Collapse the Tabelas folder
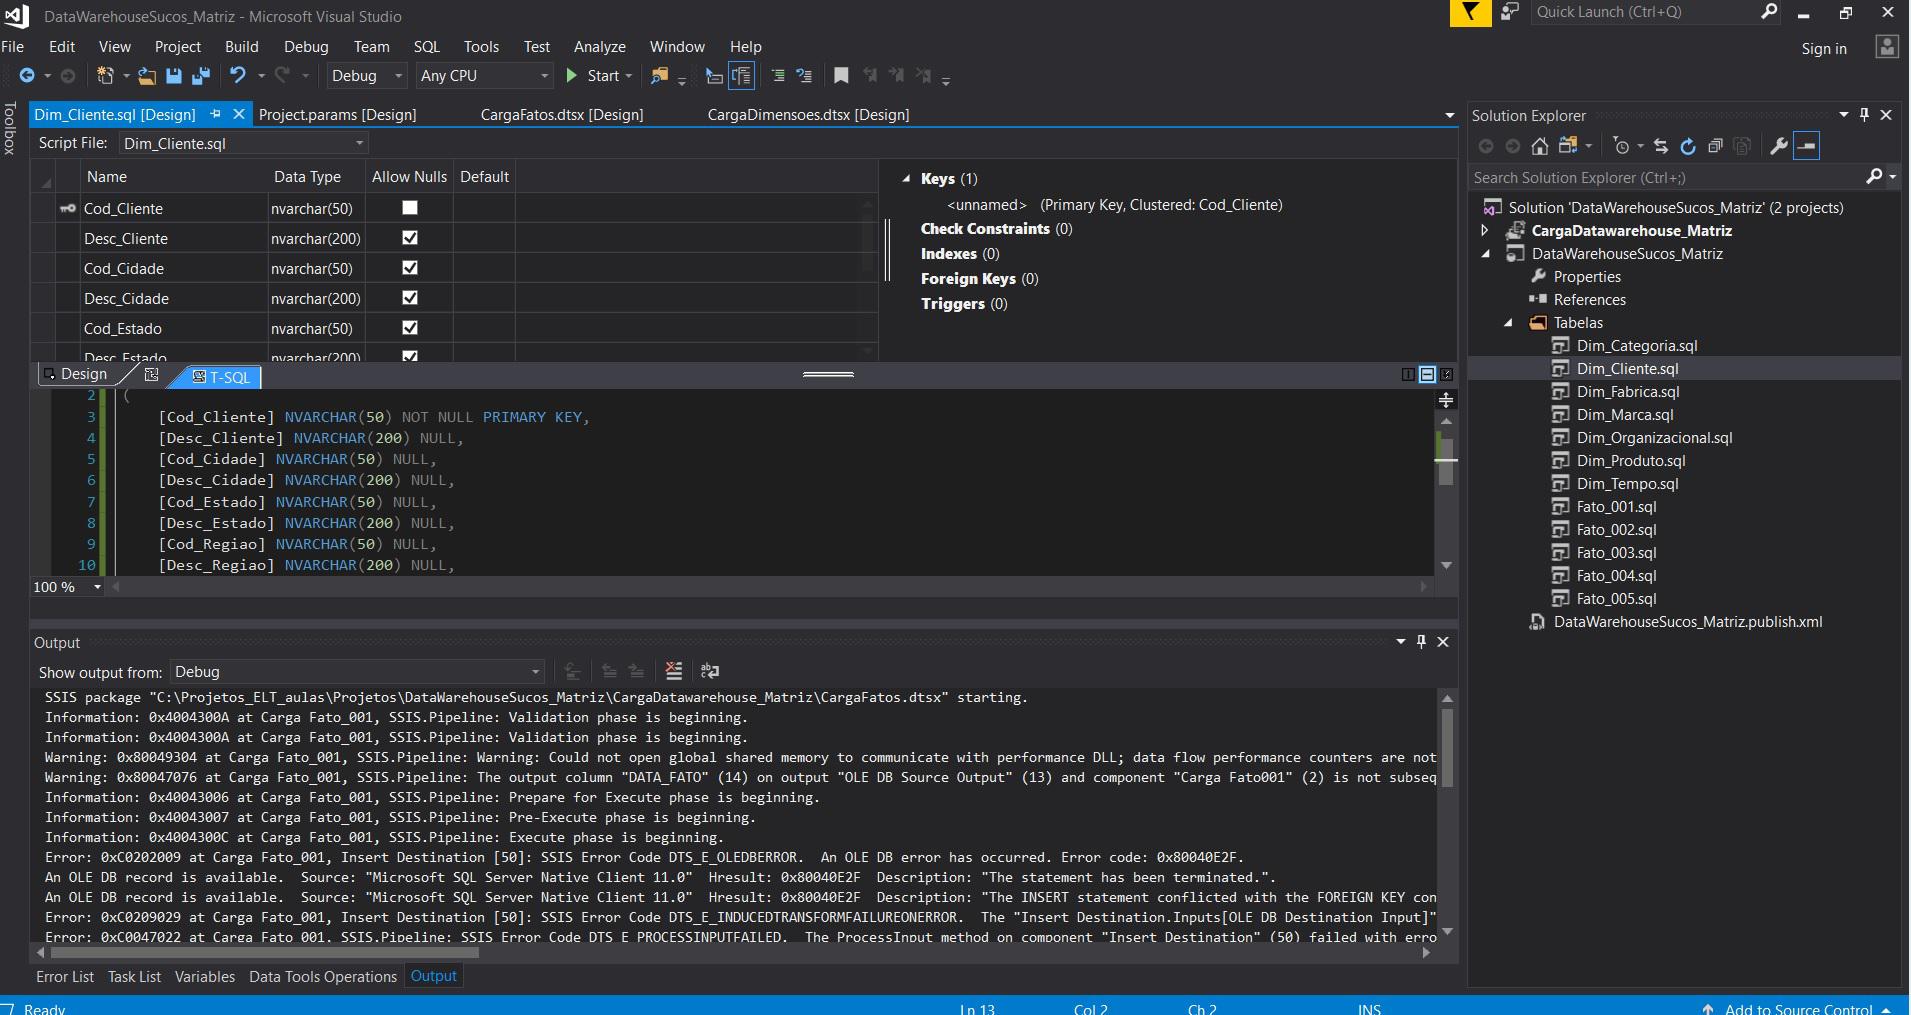 coord(1508,322)
